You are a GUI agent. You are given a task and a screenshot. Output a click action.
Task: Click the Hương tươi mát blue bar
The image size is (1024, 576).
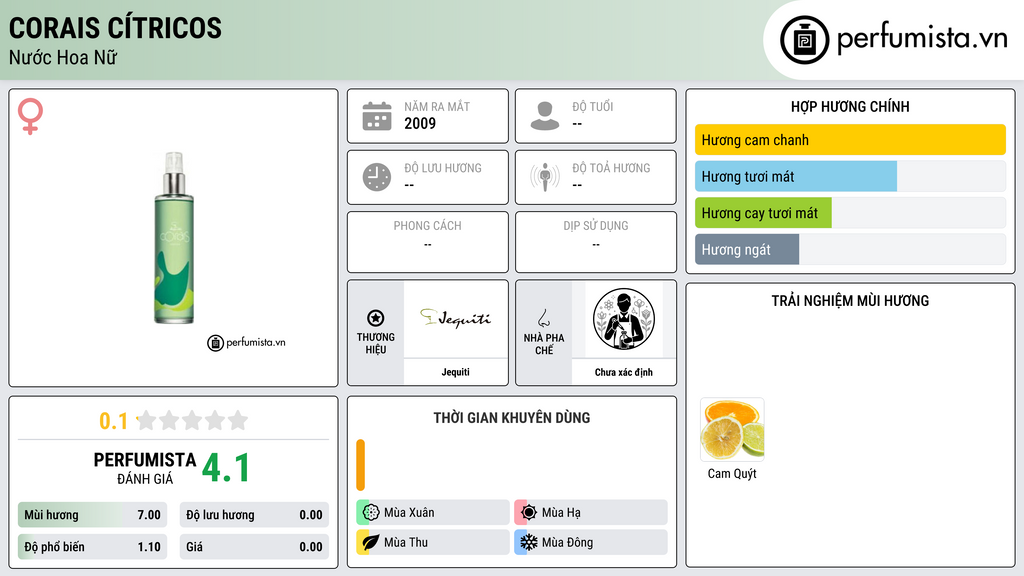pos(796,176)
